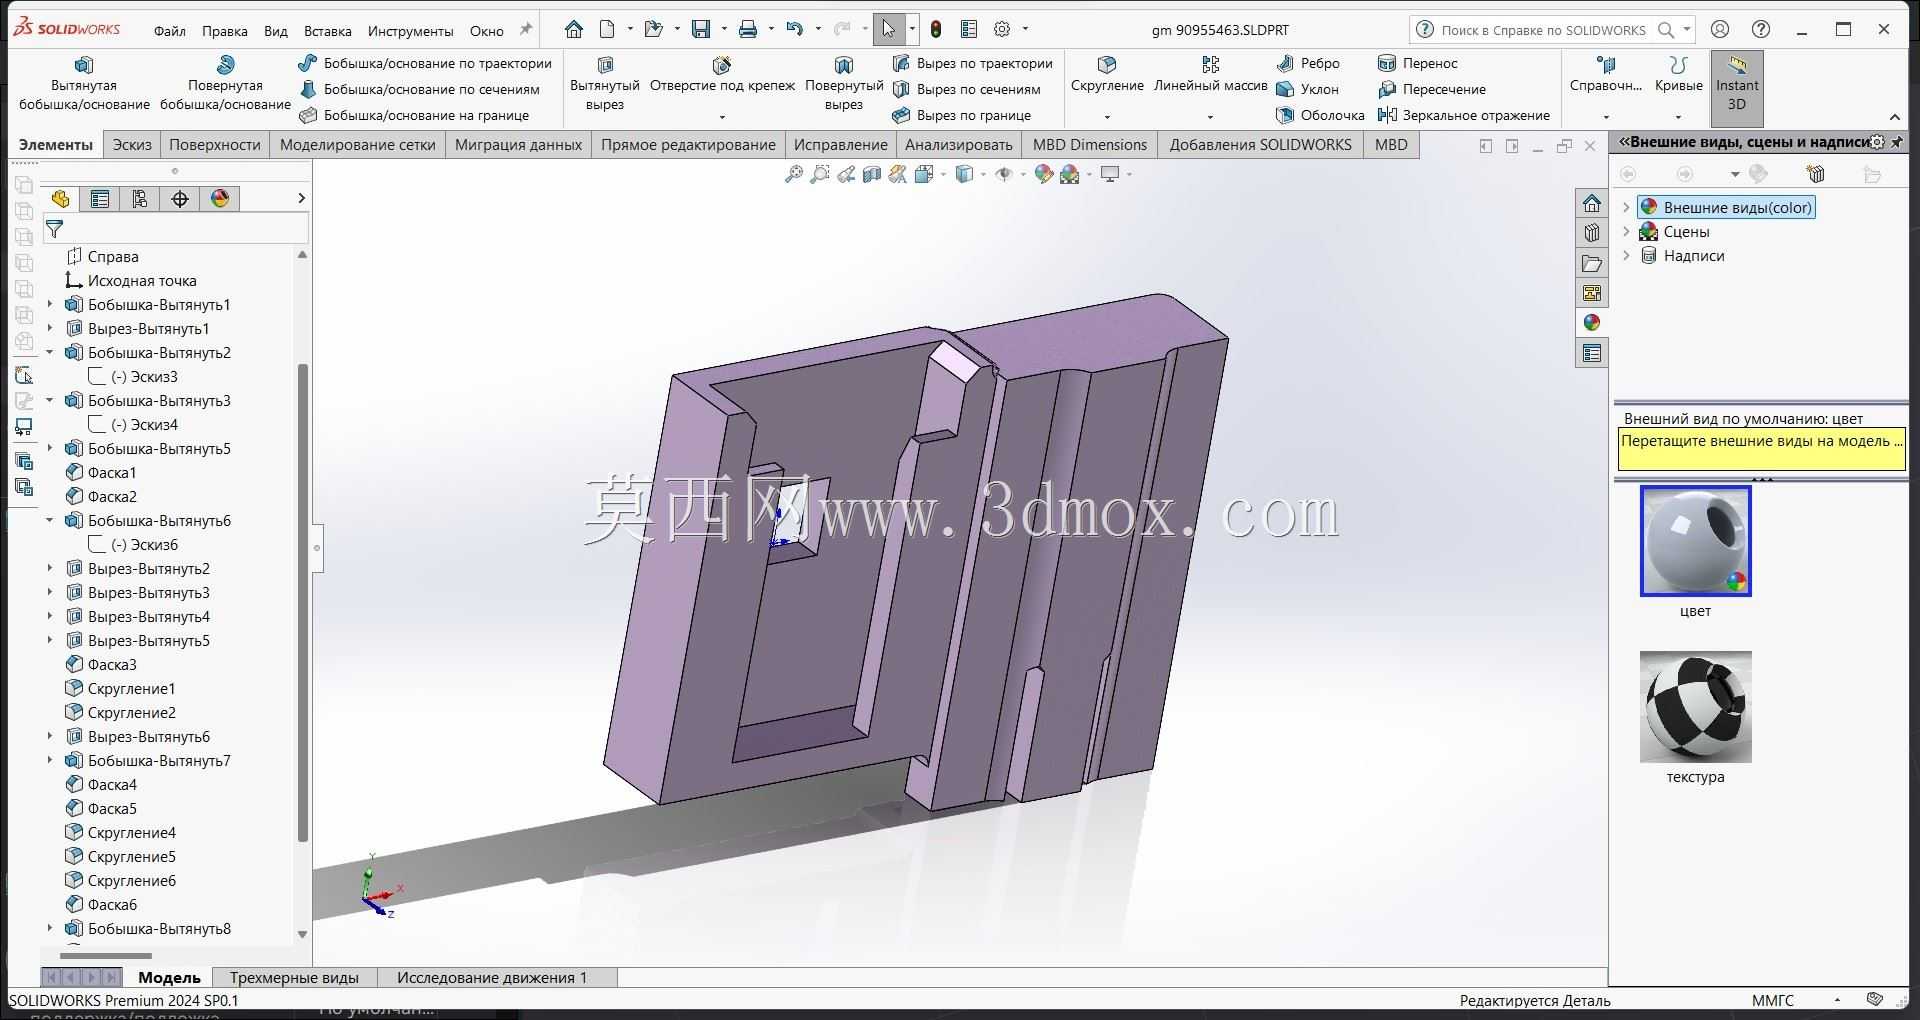Click the Ребро rib tool

coord(1308,63)
